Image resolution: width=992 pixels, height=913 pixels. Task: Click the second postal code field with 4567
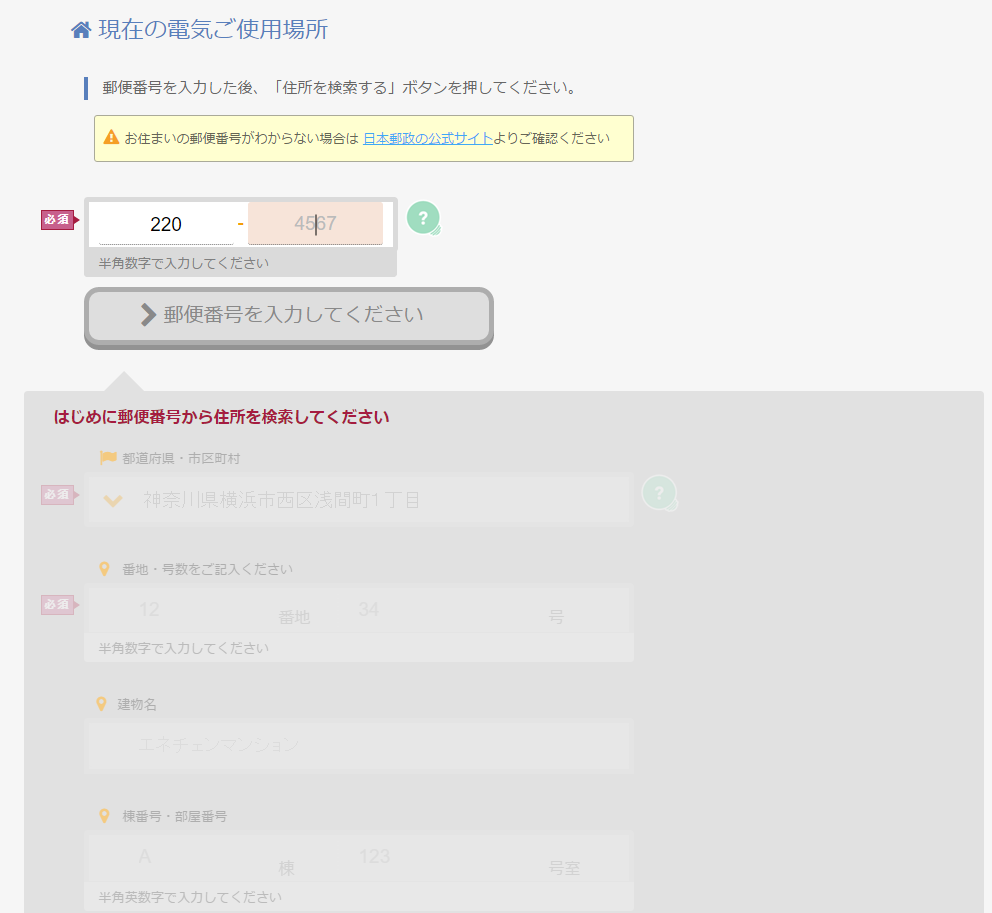[315, 223]
